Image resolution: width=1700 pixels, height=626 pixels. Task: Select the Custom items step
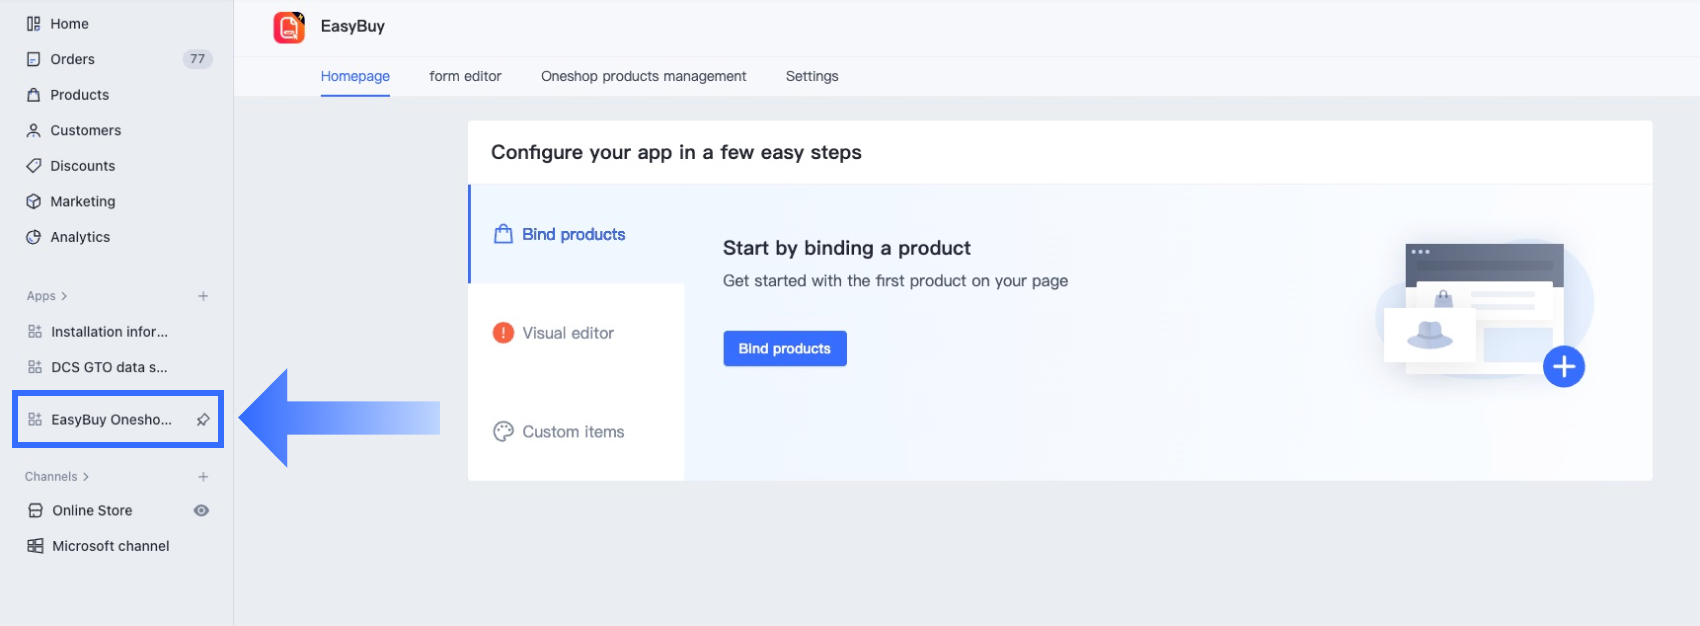(572, 432)
